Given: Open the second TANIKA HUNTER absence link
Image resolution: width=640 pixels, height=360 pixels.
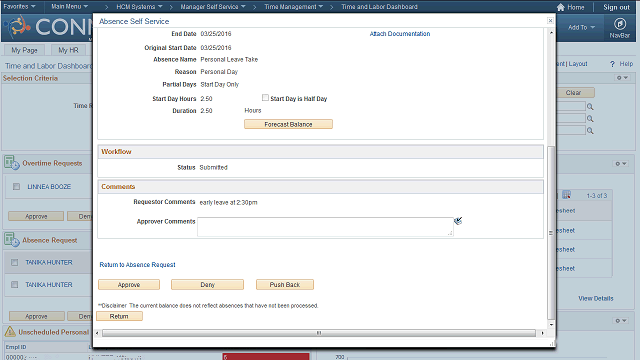Looking at the screenshot, I should tap(49, 284).
